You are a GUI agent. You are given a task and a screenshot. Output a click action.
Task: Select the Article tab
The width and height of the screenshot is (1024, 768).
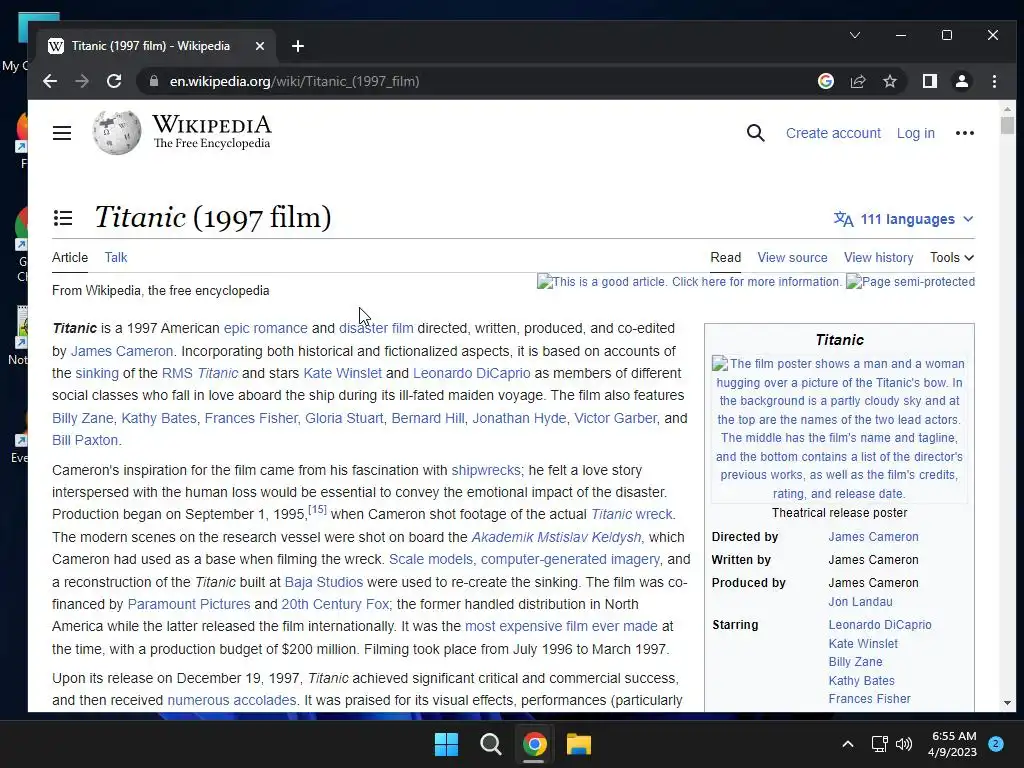point(70,257)
